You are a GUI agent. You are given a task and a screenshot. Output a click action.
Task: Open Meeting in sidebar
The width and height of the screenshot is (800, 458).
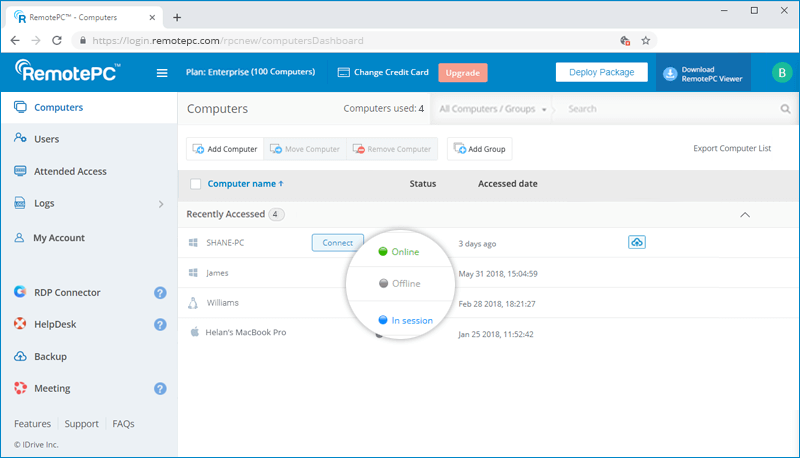click(x=52, y=389)
